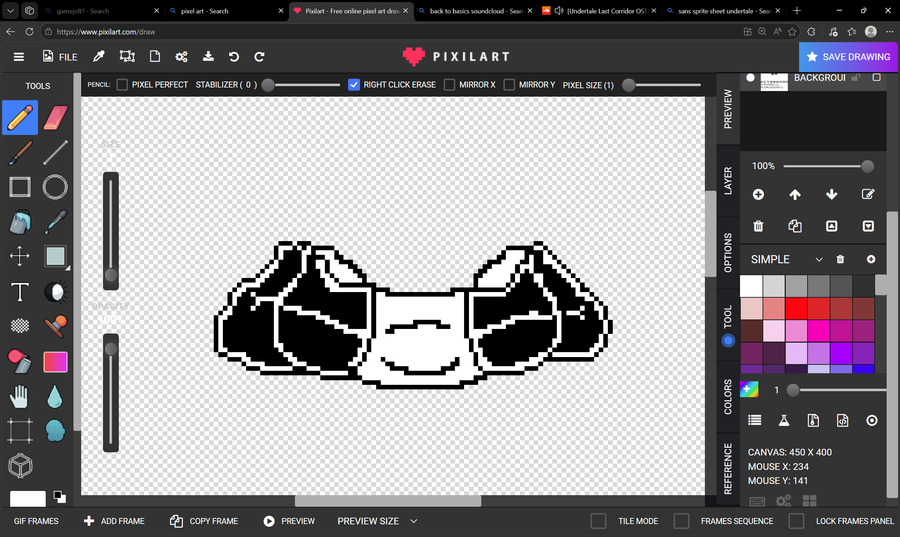Select the Stamp tool
The height and width of the screenshot is (537, 900).
(x=55, y=326)
